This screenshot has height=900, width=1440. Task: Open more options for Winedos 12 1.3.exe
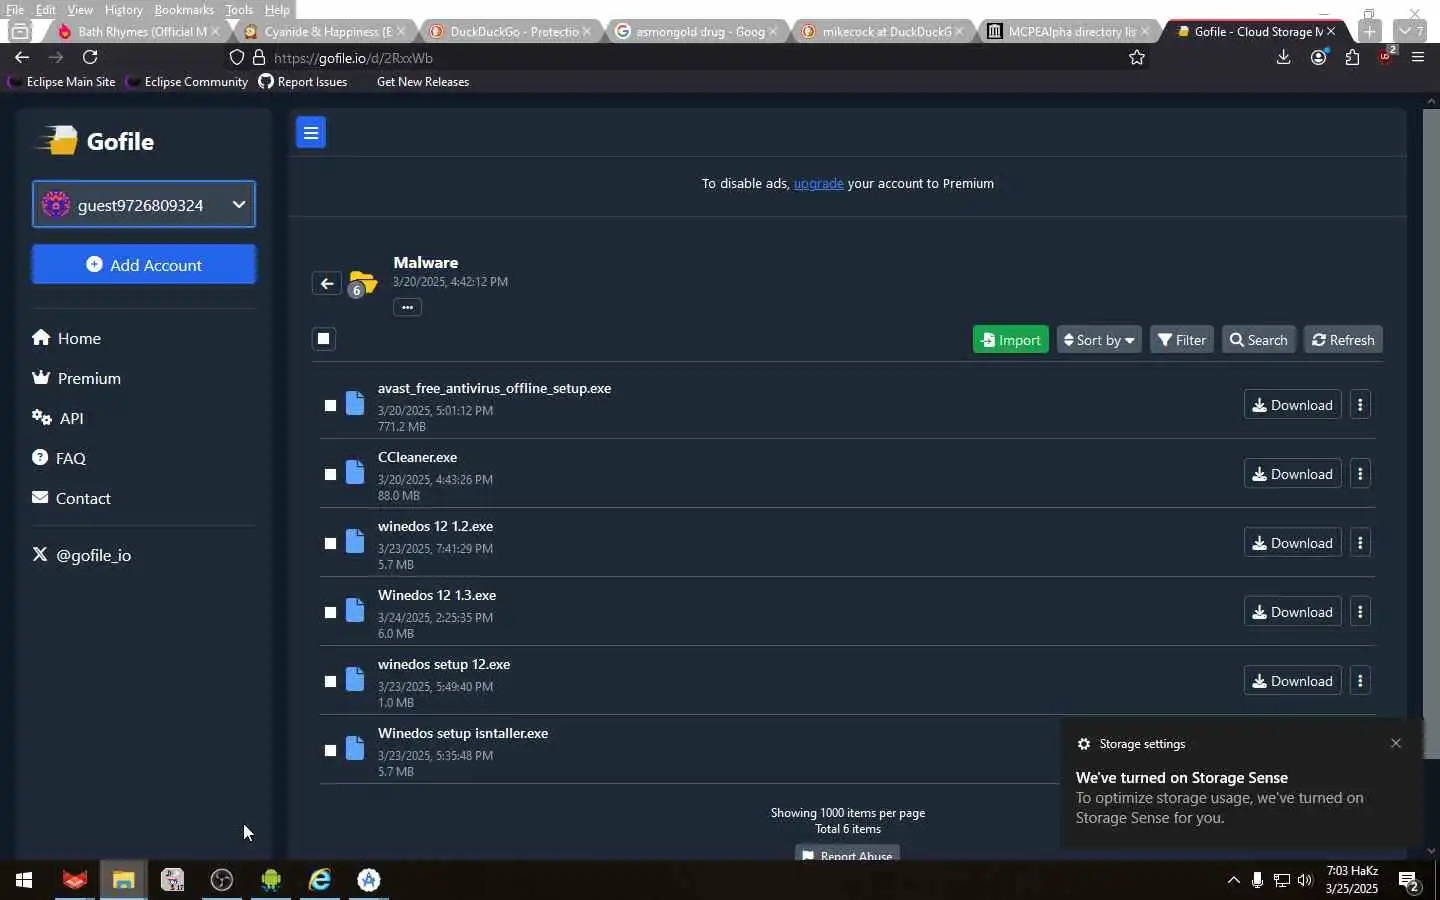[x=1360, y=612]
